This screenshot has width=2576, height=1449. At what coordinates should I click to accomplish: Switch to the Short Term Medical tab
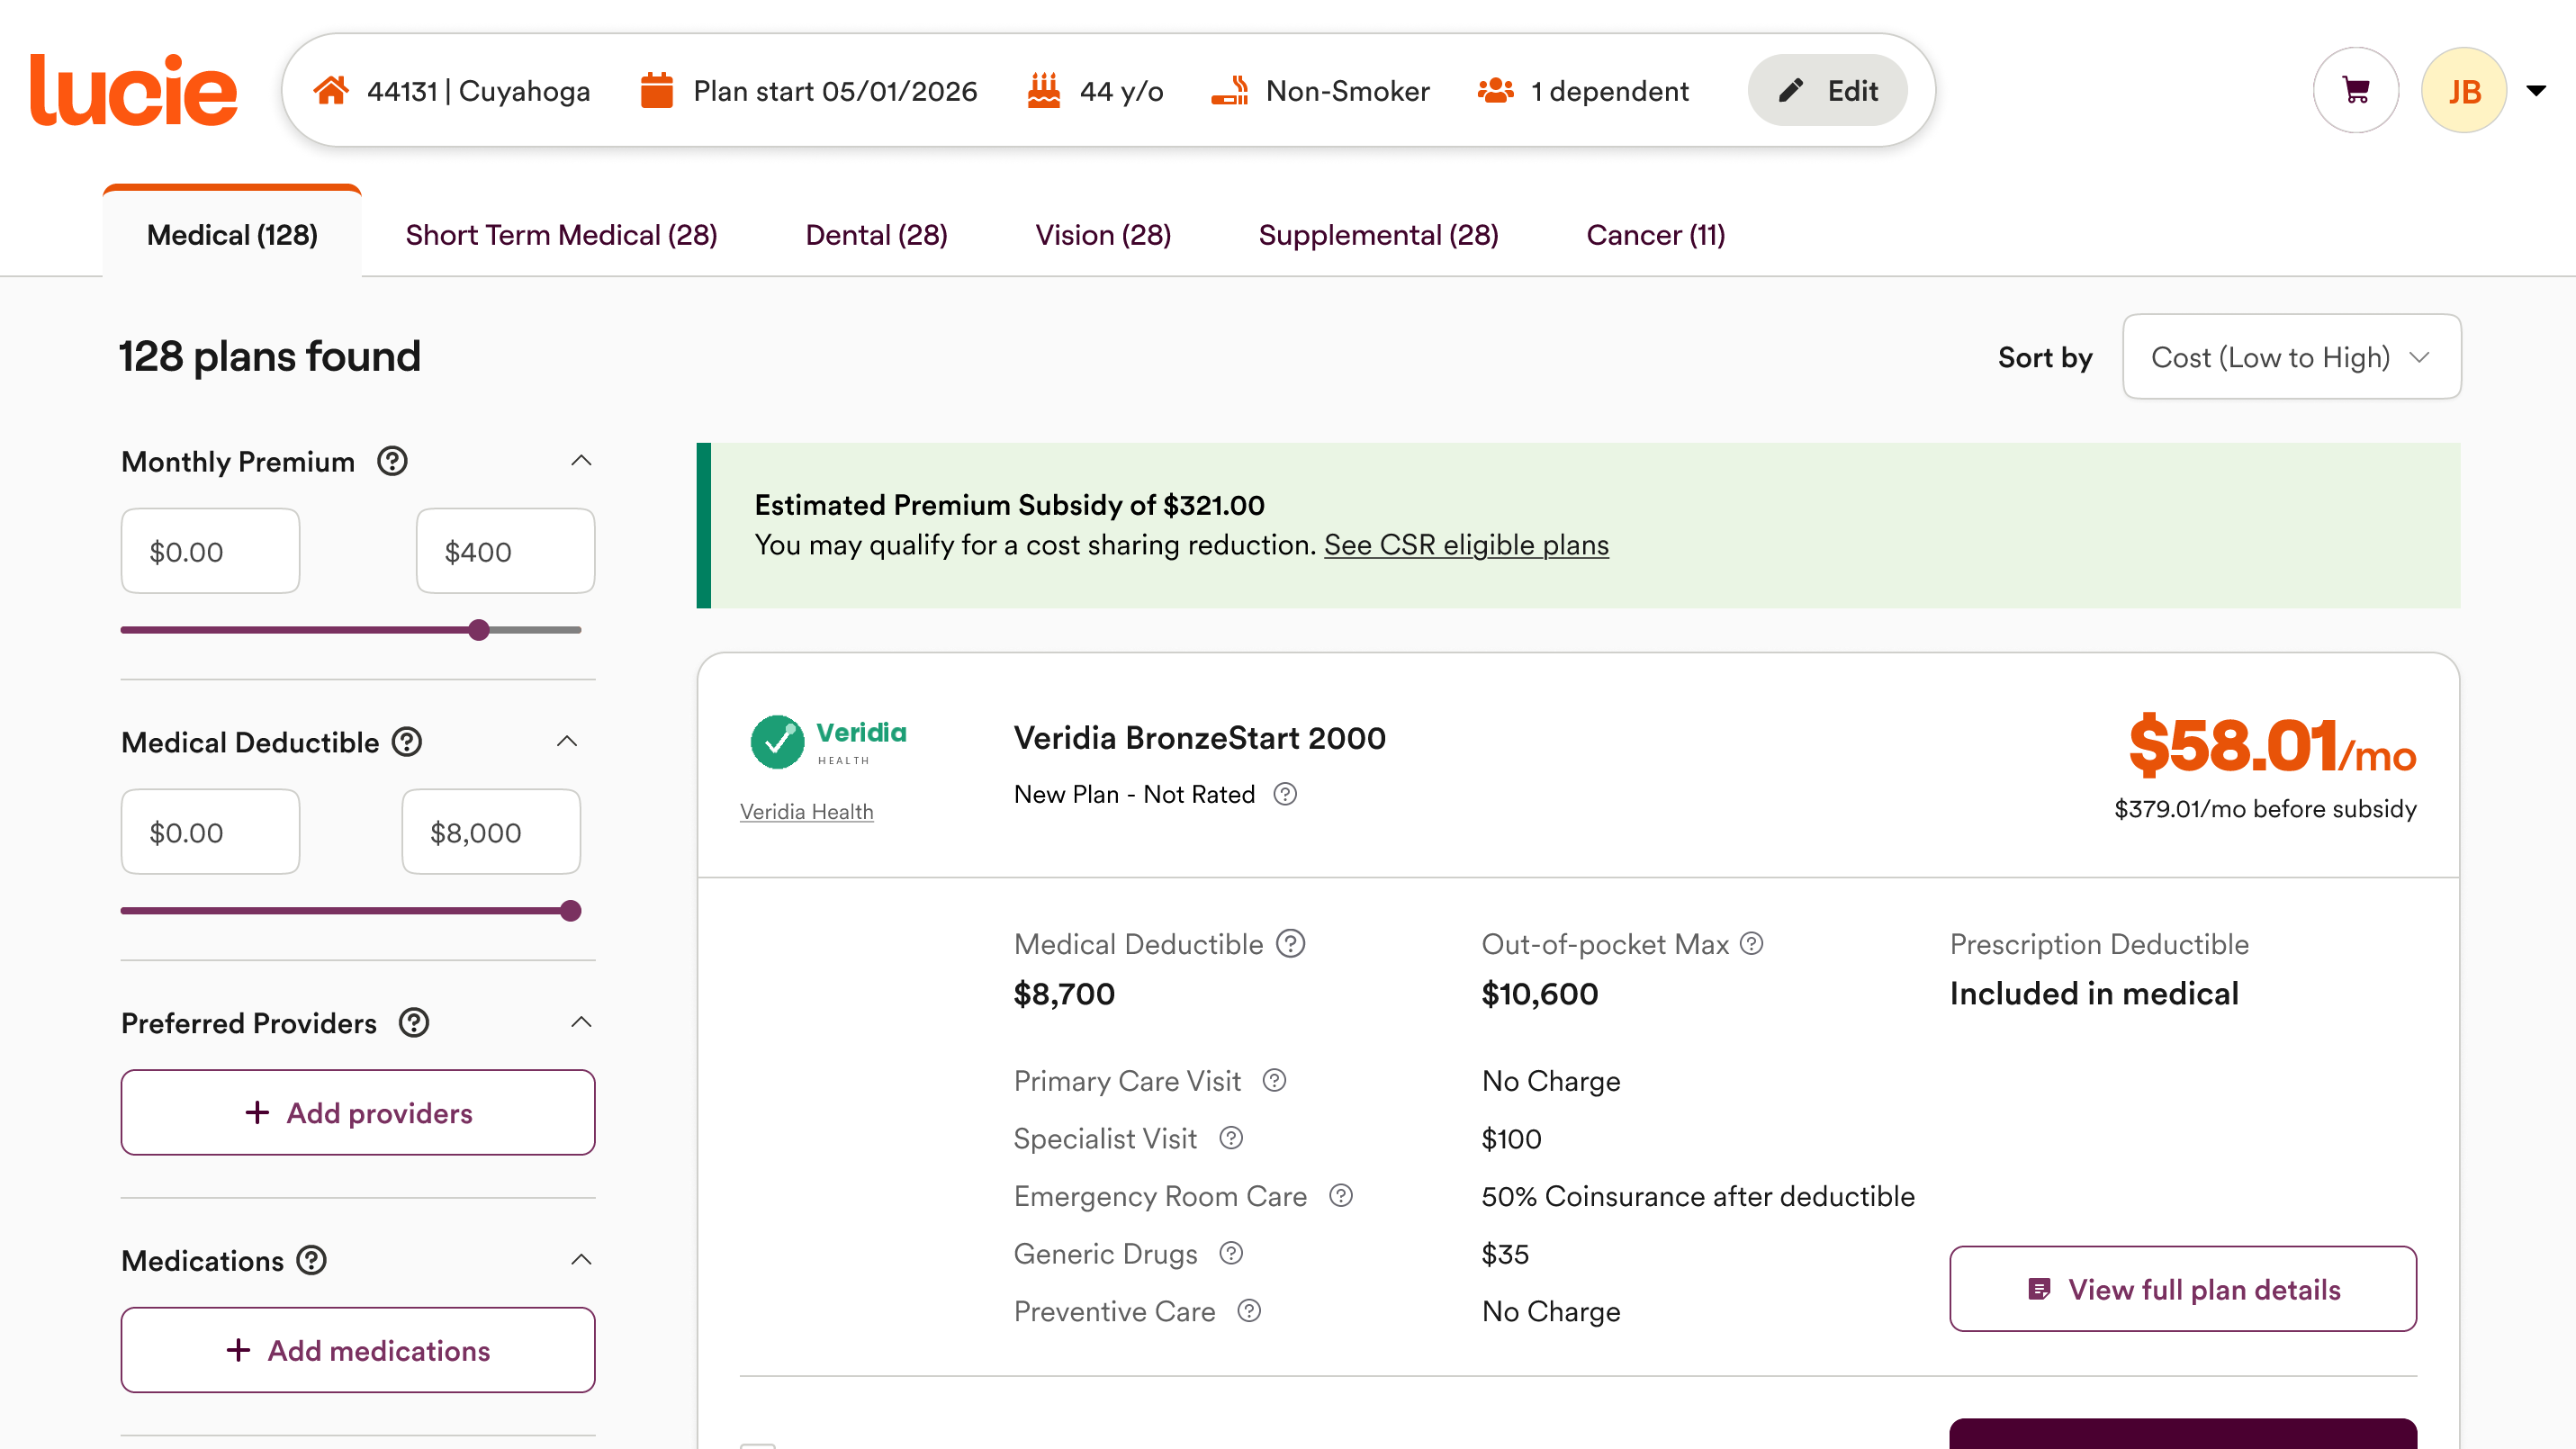(x=561, y=235)
